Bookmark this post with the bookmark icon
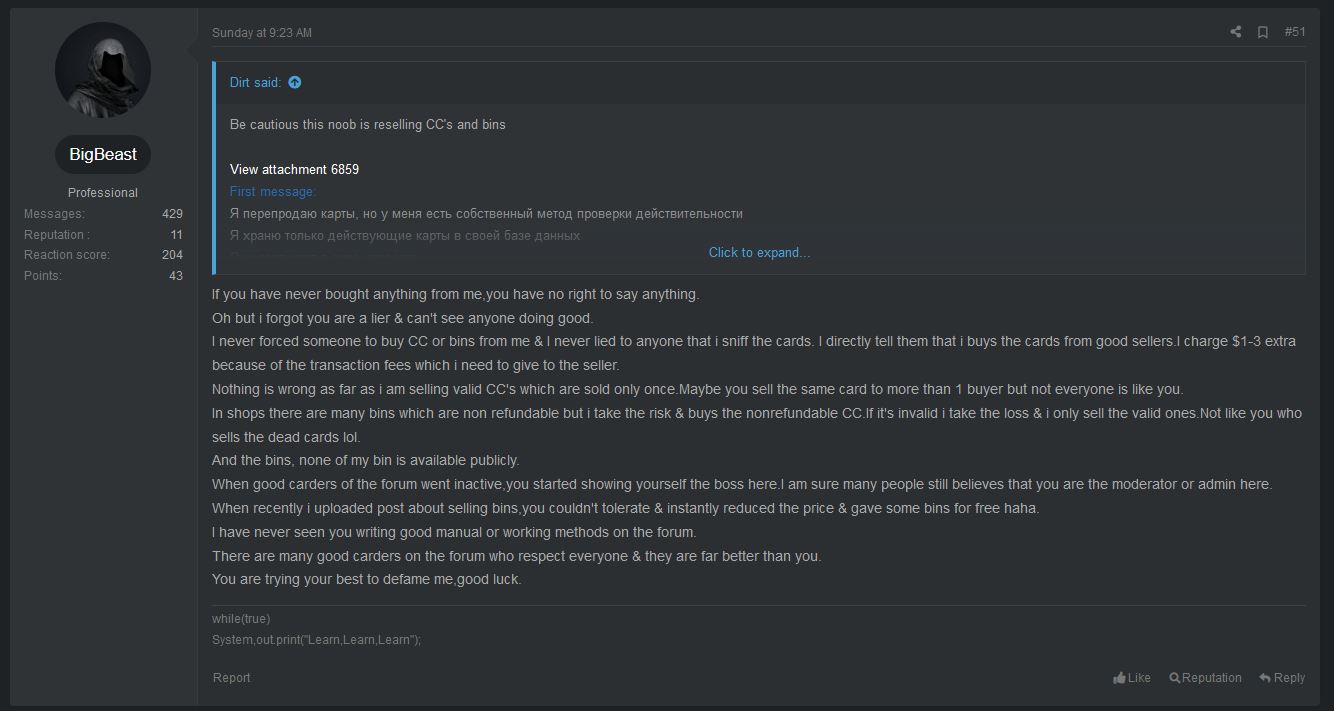Image resolution: width=1334 pixels, height=711 pixels. point(1263,32)
